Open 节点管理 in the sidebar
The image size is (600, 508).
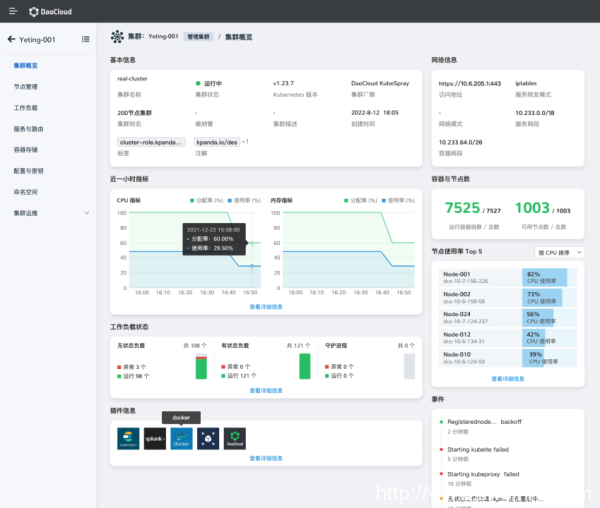coord(26,86)
